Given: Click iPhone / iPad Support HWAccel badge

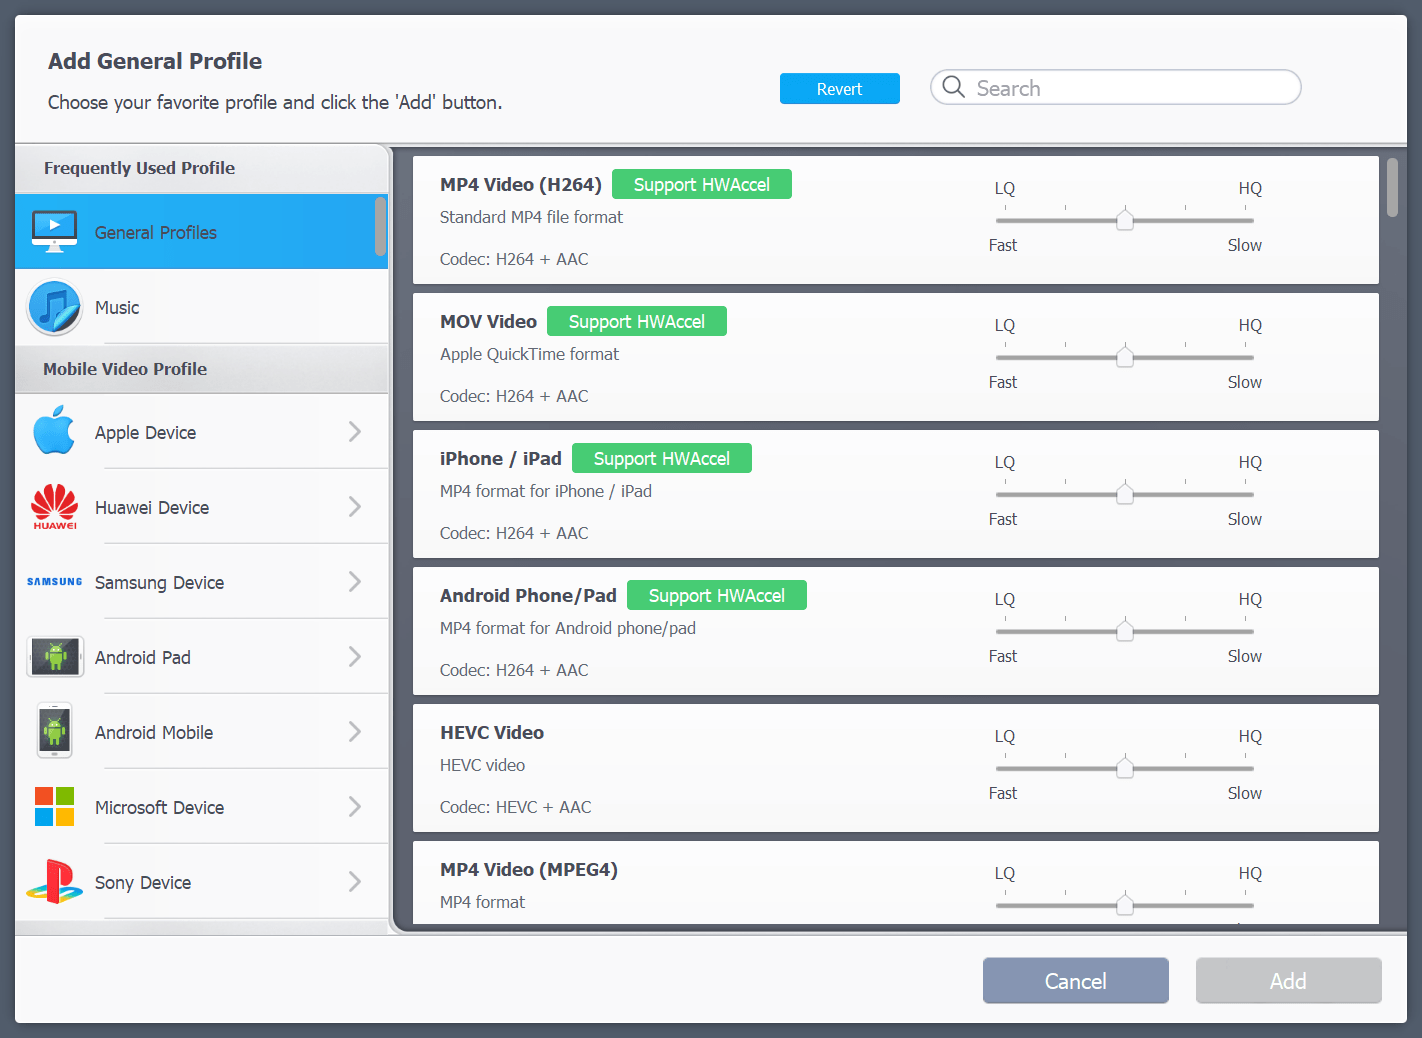Looking at the screenshot, I should tap(662, 458).
